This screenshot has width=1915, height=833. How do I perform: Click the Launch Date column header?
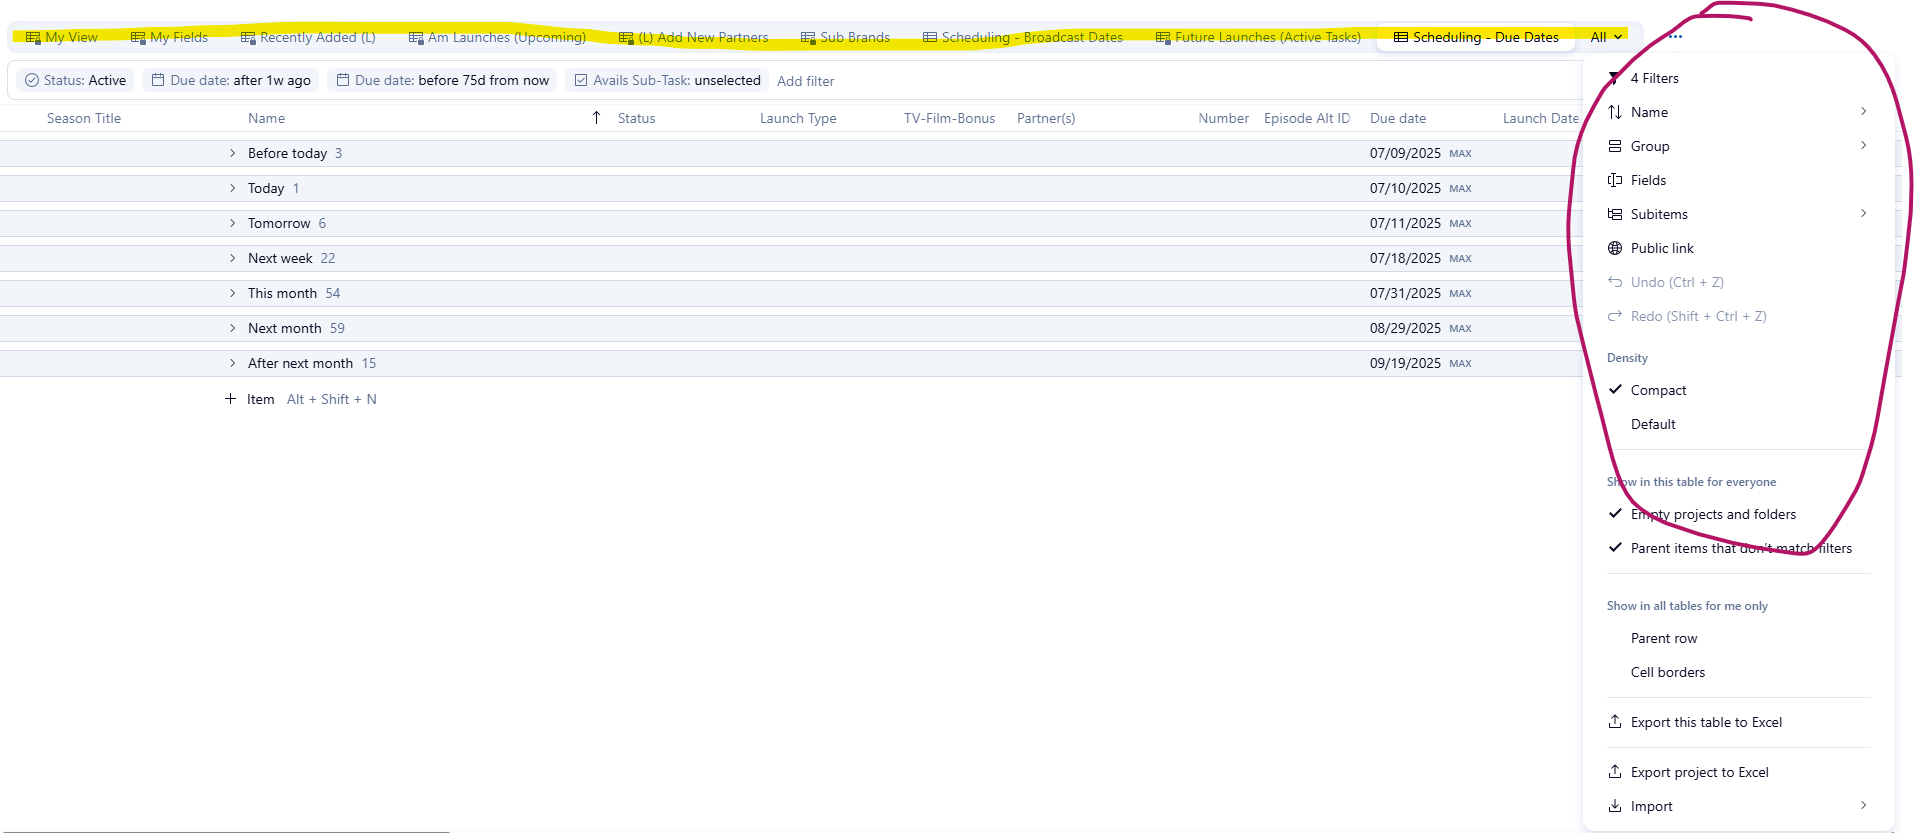coord(1540,118)
